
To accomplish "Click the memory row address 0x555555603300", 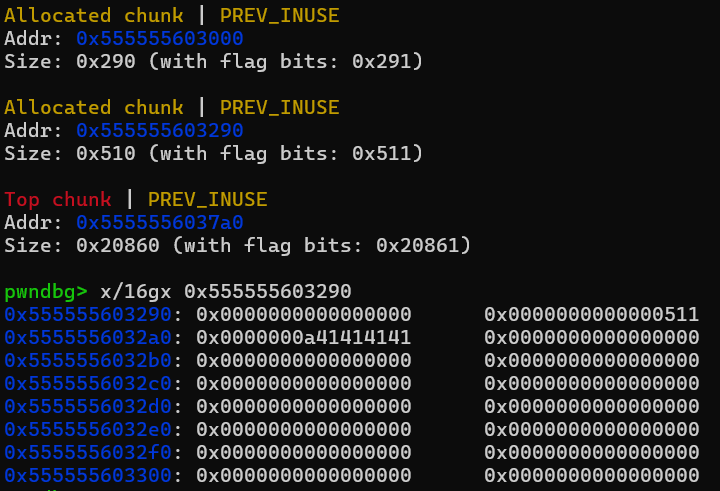I will (88, 475).
